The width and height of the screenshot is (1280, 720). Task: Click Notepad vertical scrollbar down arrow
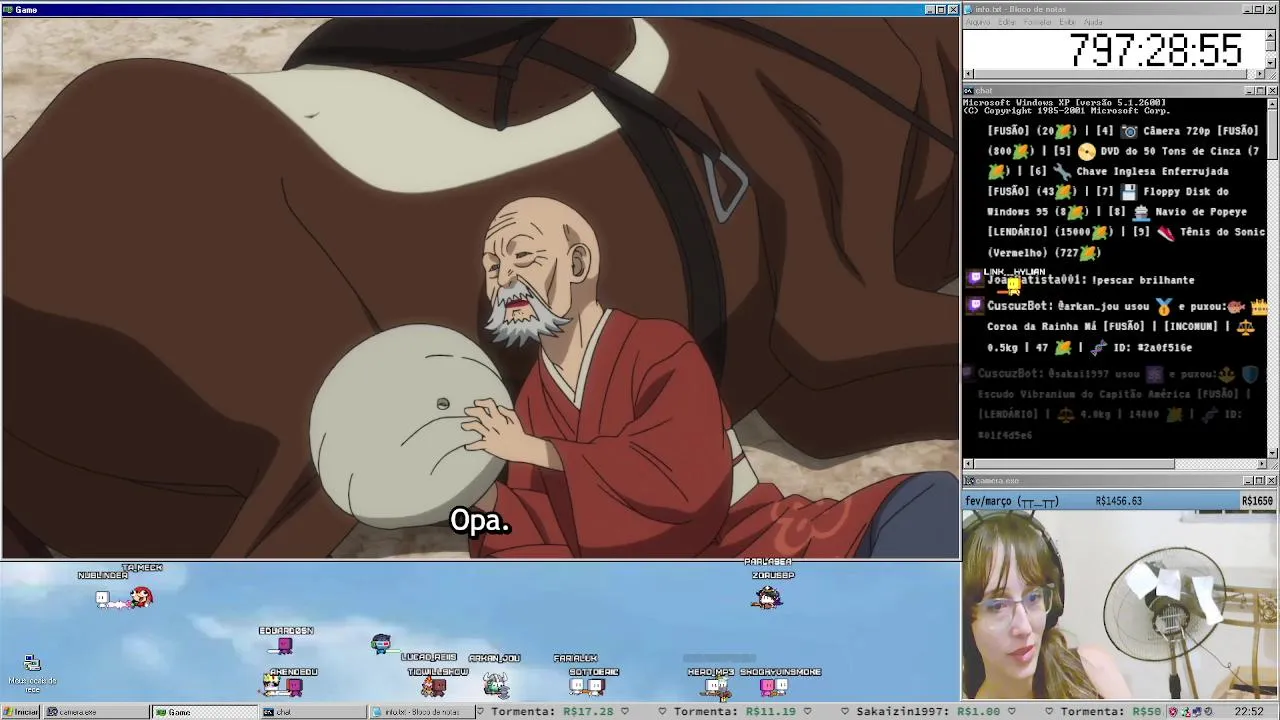pos(1272,63)
